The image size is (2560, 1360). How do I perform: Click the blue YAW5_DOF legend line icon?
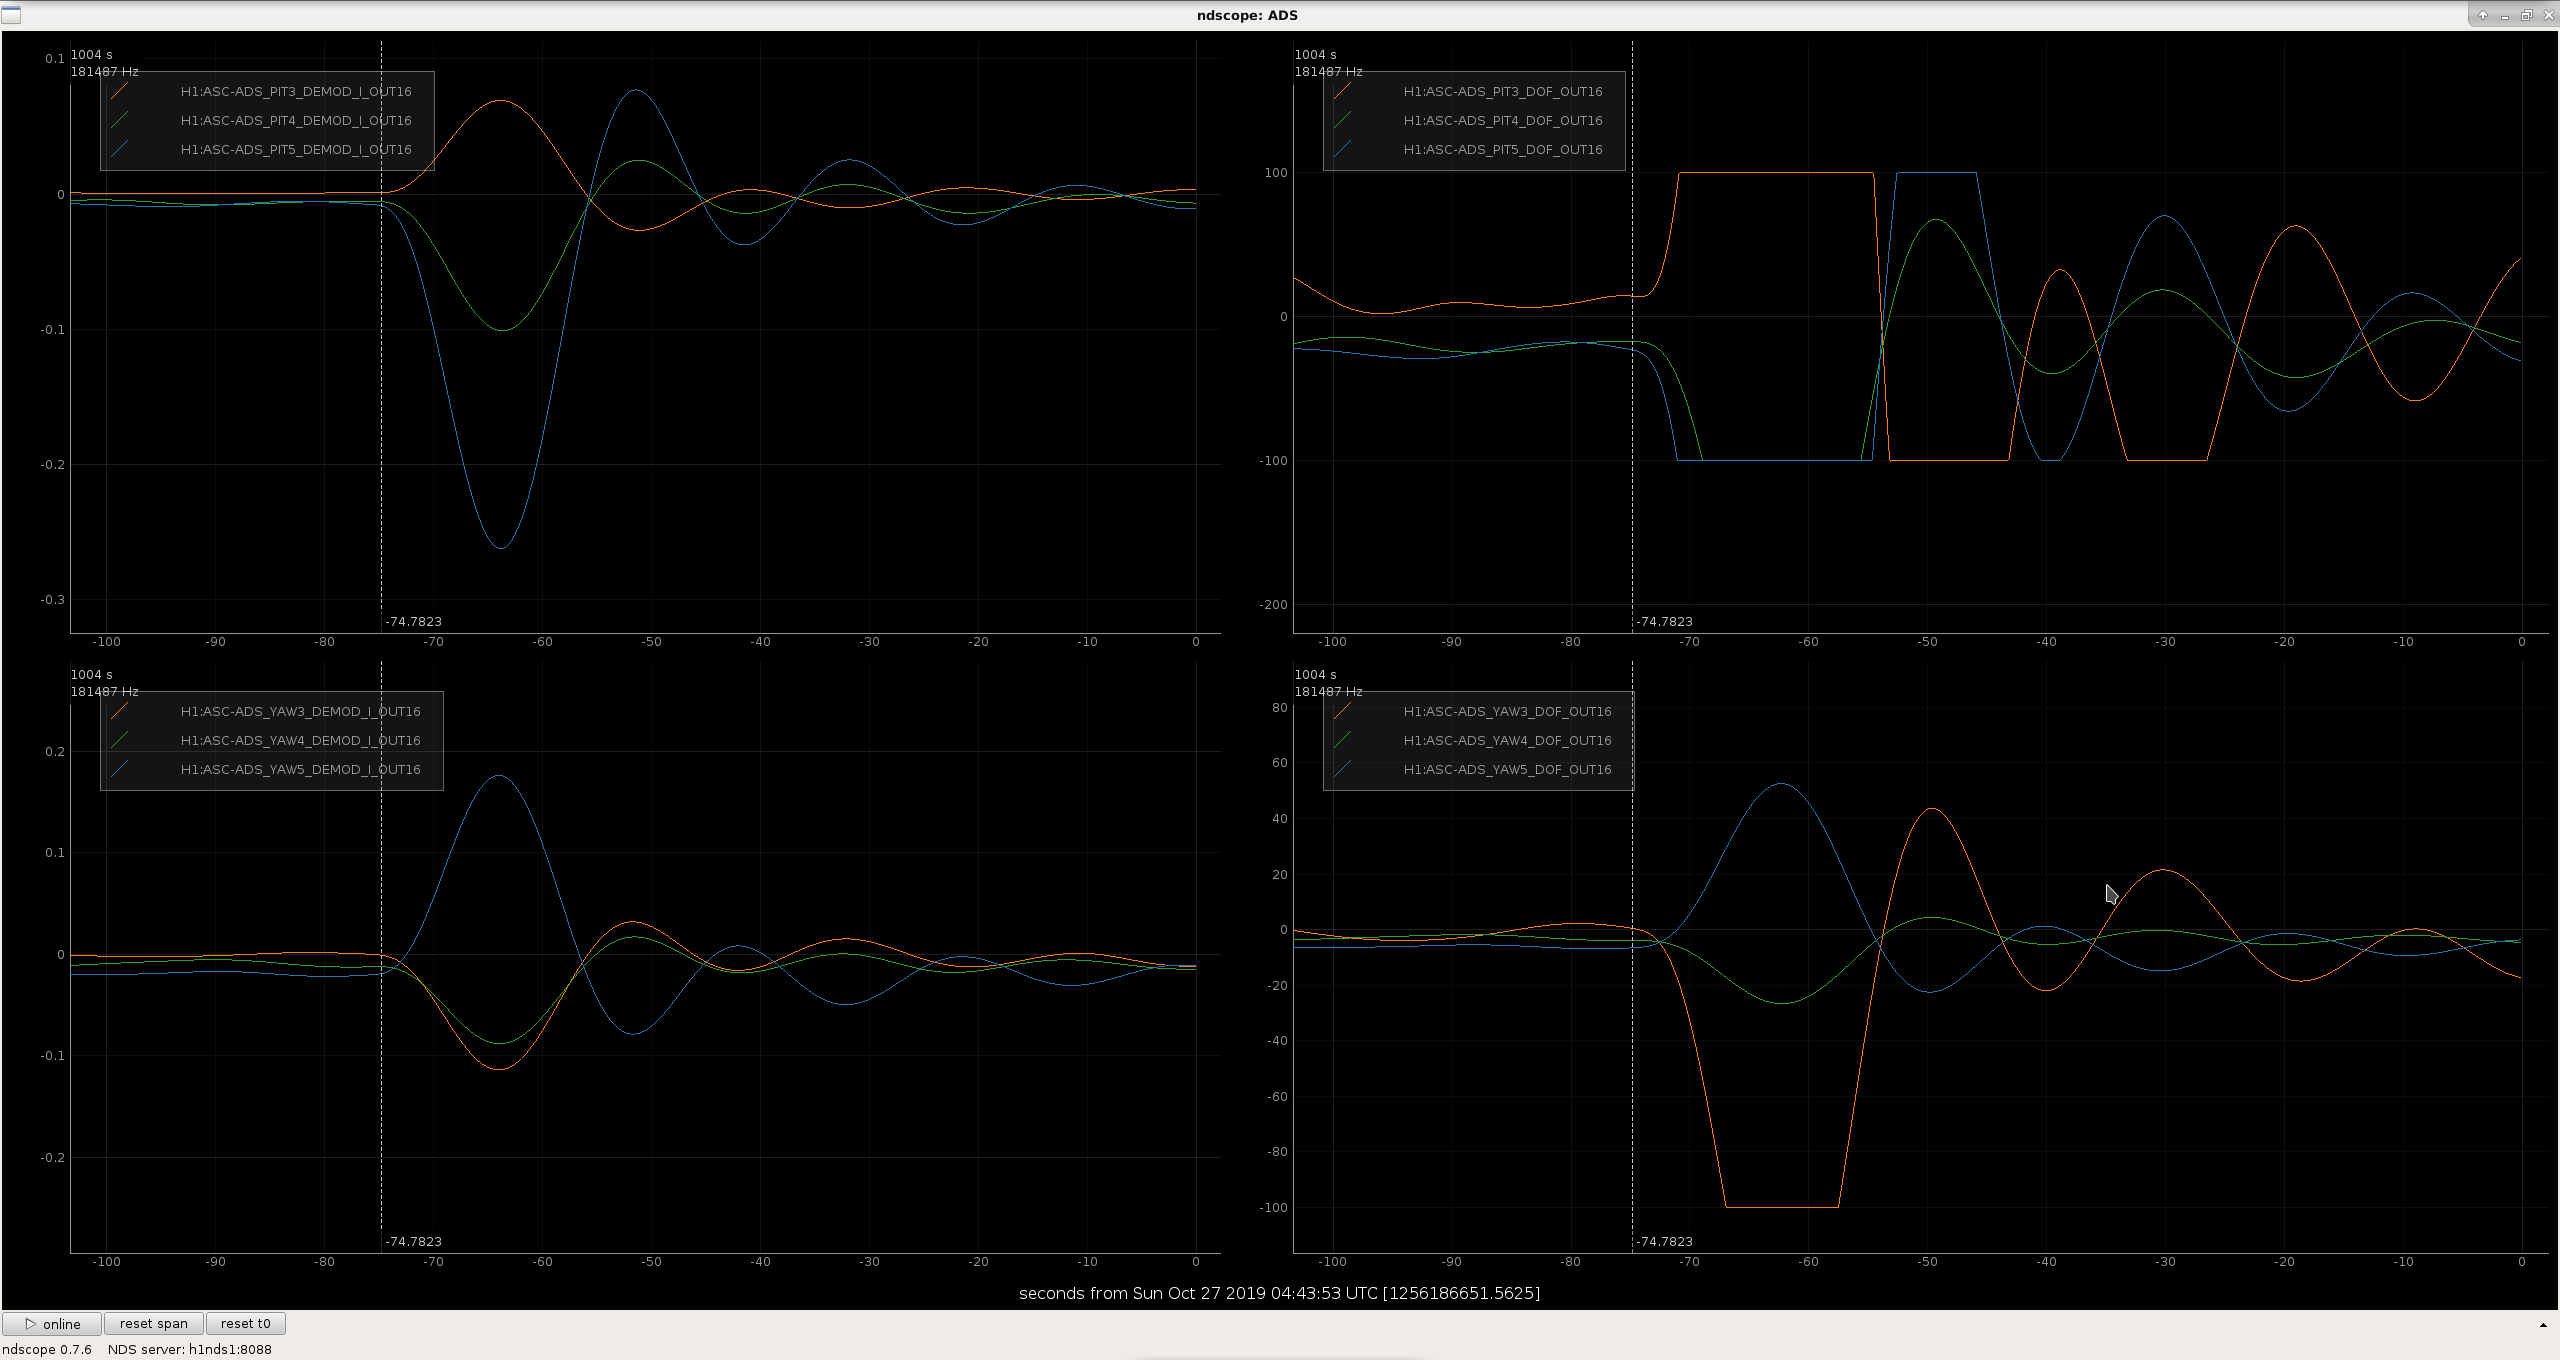click(x=1342, y=769)
